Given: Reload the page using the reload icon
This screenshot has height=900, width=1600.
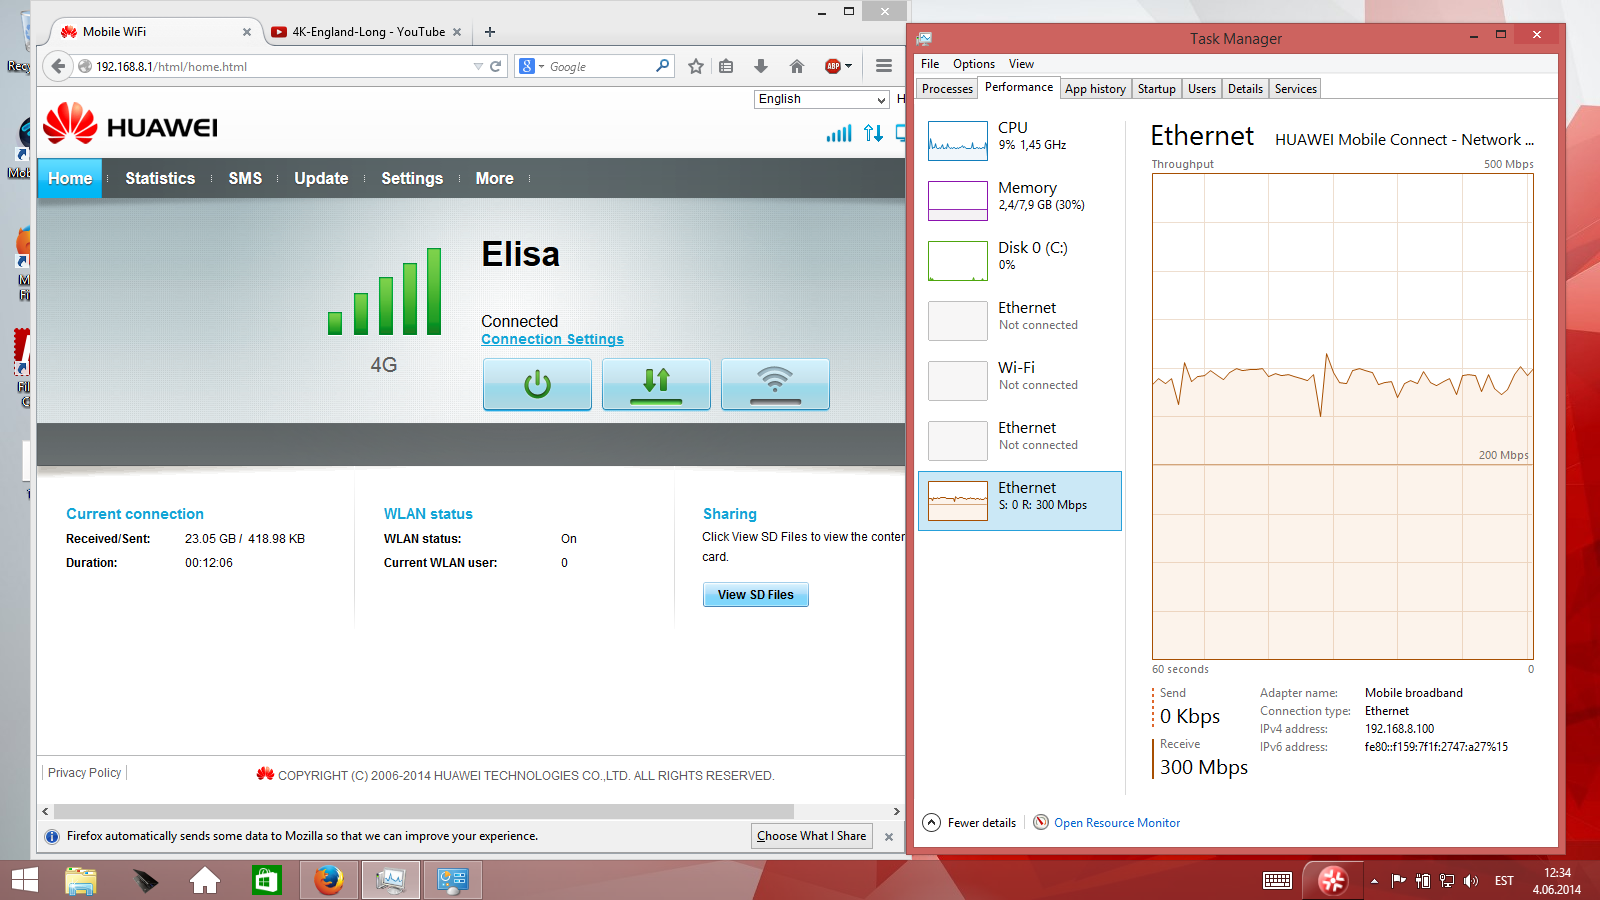Looking at the screenshot, I should click(x=495, y=66).
